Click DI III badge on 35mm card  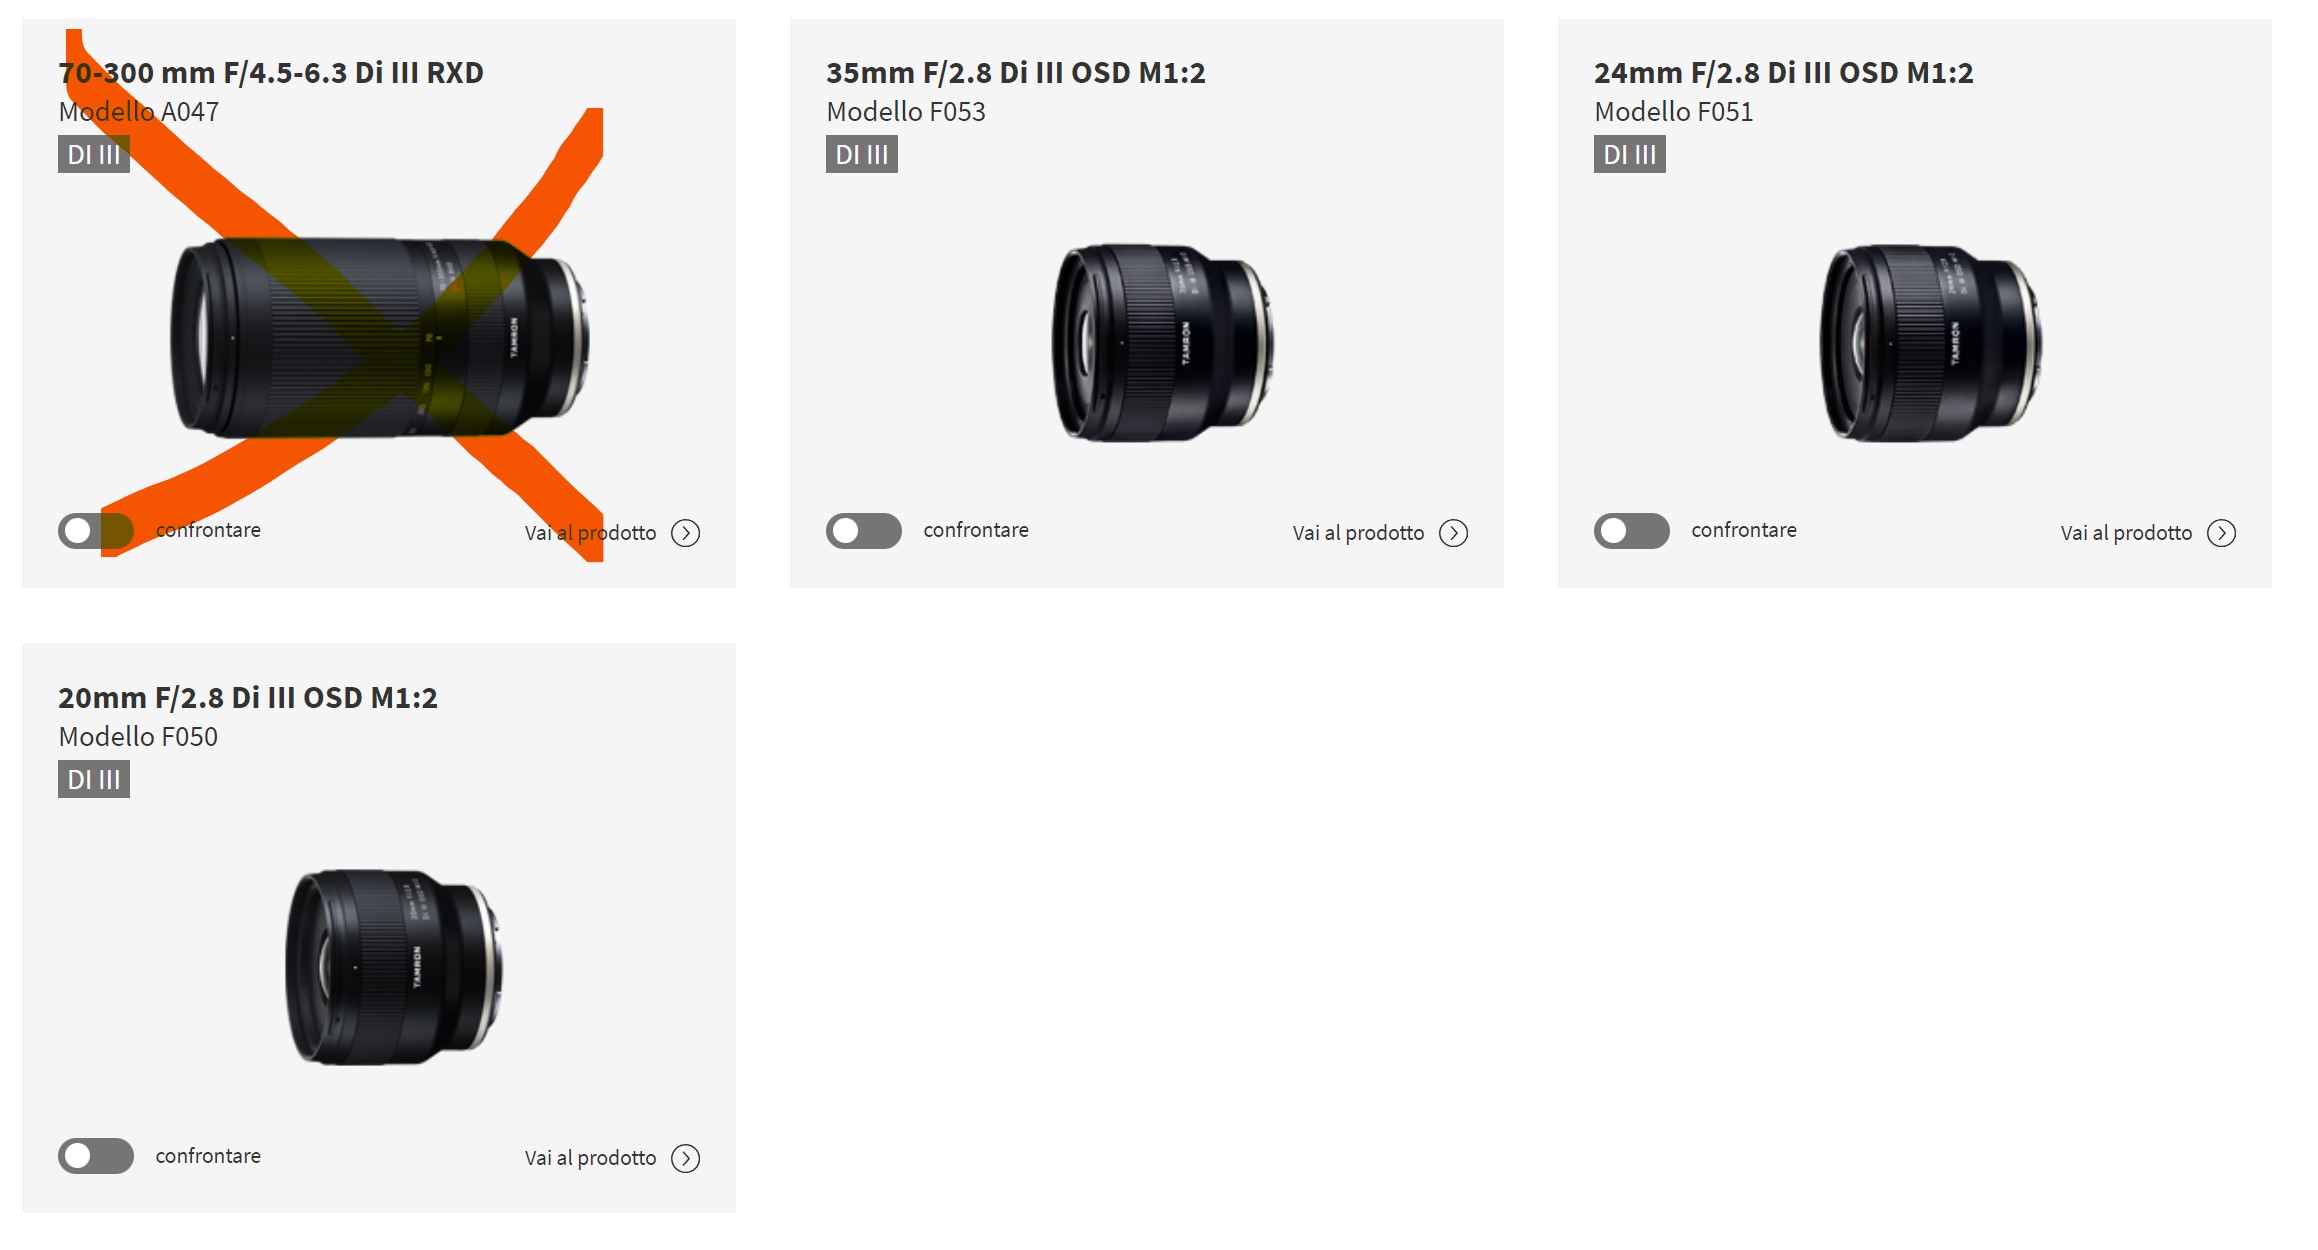pyautogui.click(x=862, y=155)
